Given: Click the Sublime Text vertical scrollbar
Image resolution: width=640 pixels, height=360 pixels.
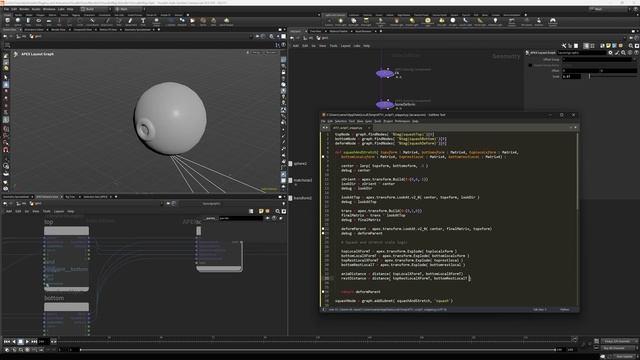Looking at the screenshot, I should pyautogui.click(x=578, y=171).
